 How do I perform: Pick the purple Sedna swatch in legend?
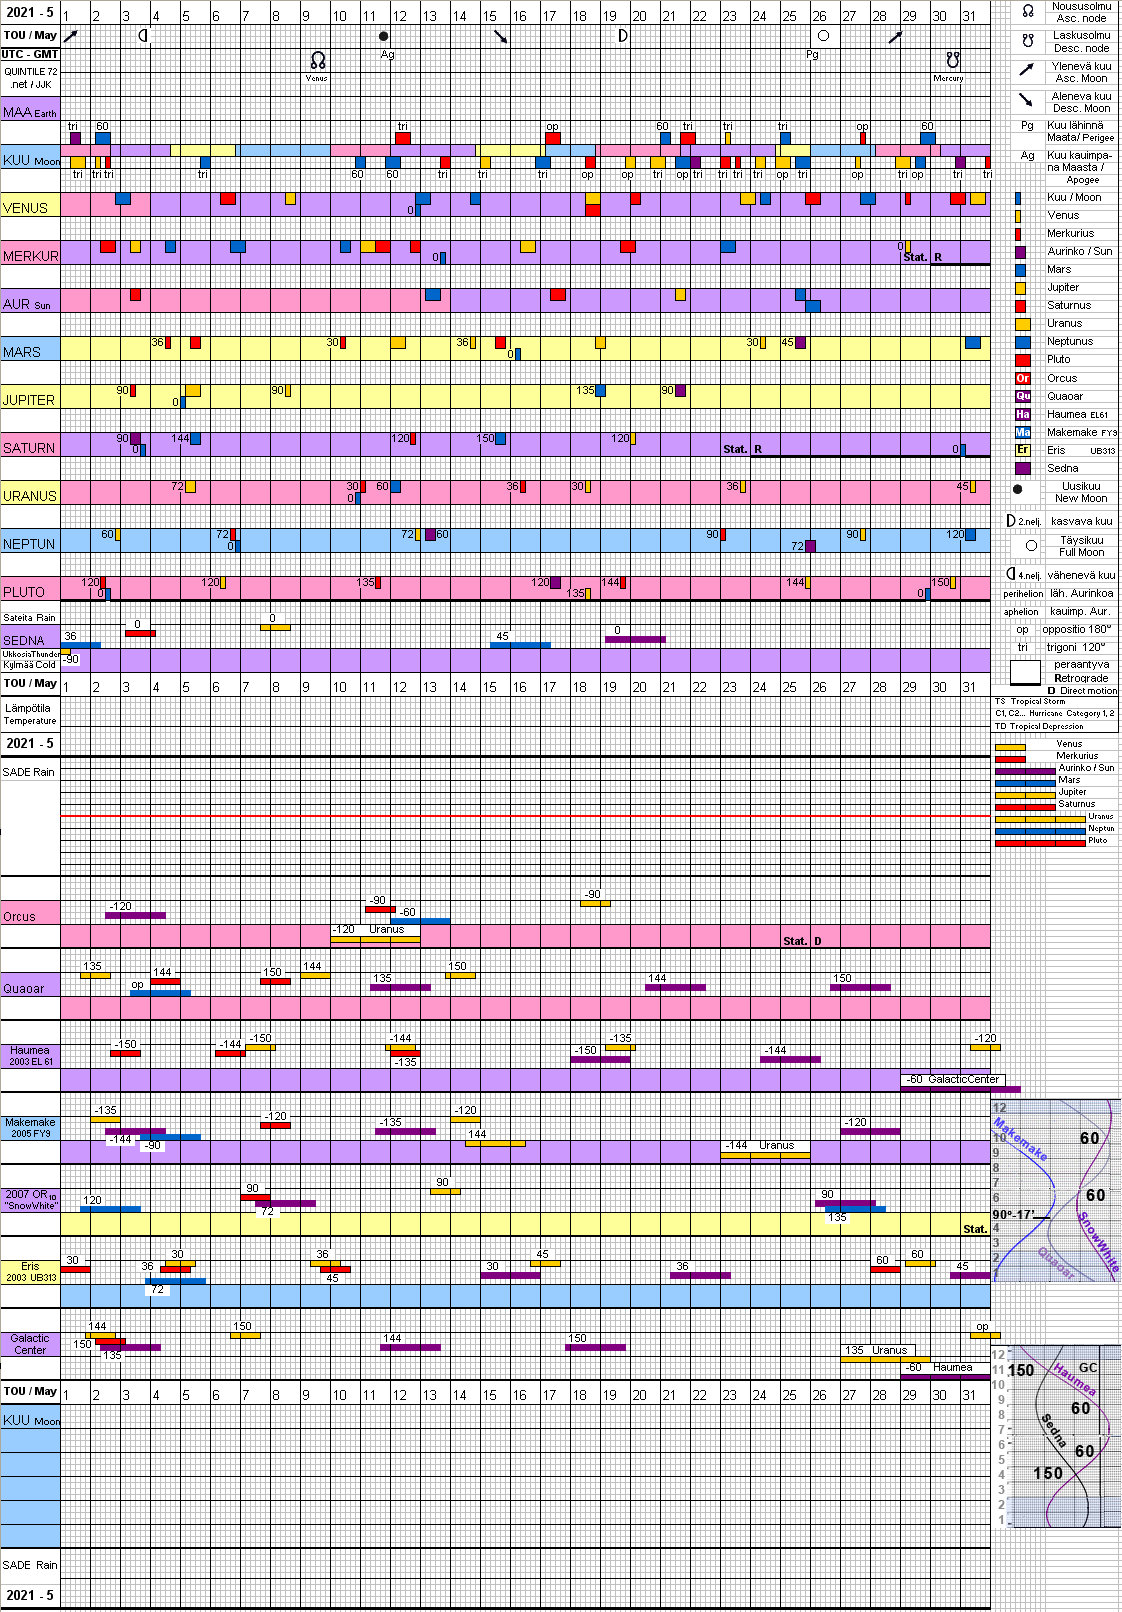pos(1022,468)
